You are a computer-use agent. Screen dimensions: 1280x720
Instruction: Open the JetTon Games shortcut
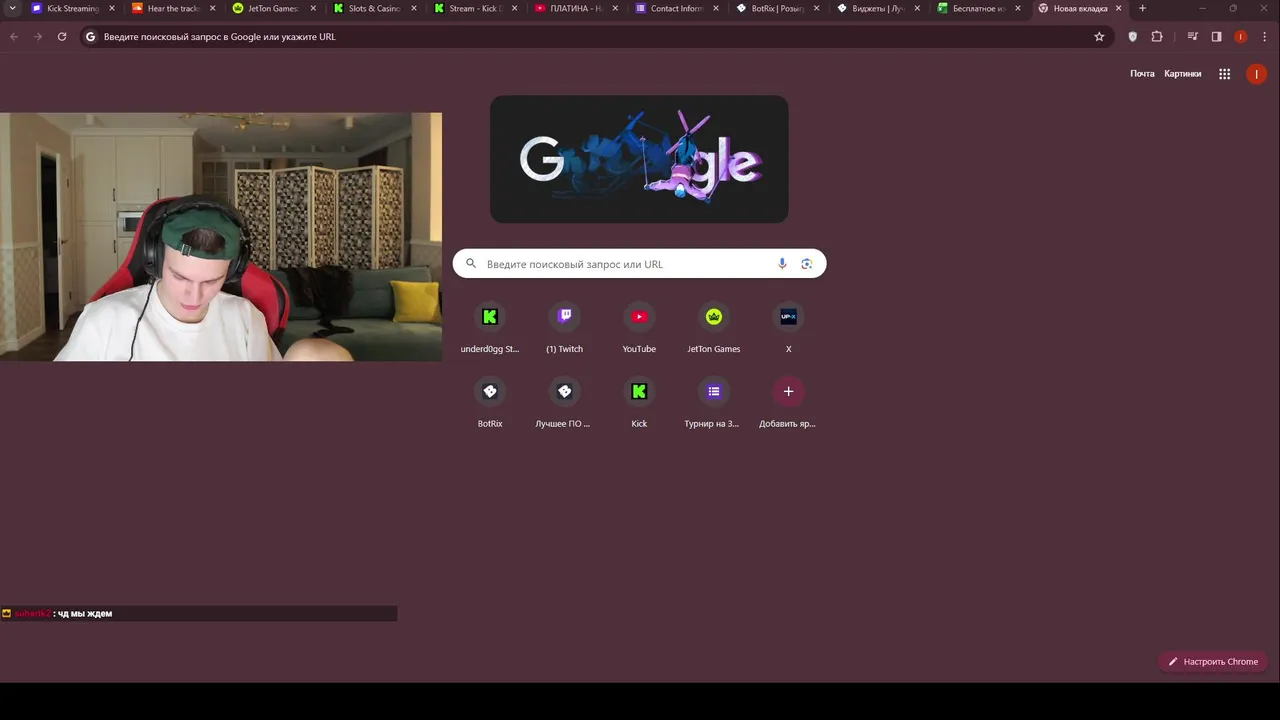714,328
